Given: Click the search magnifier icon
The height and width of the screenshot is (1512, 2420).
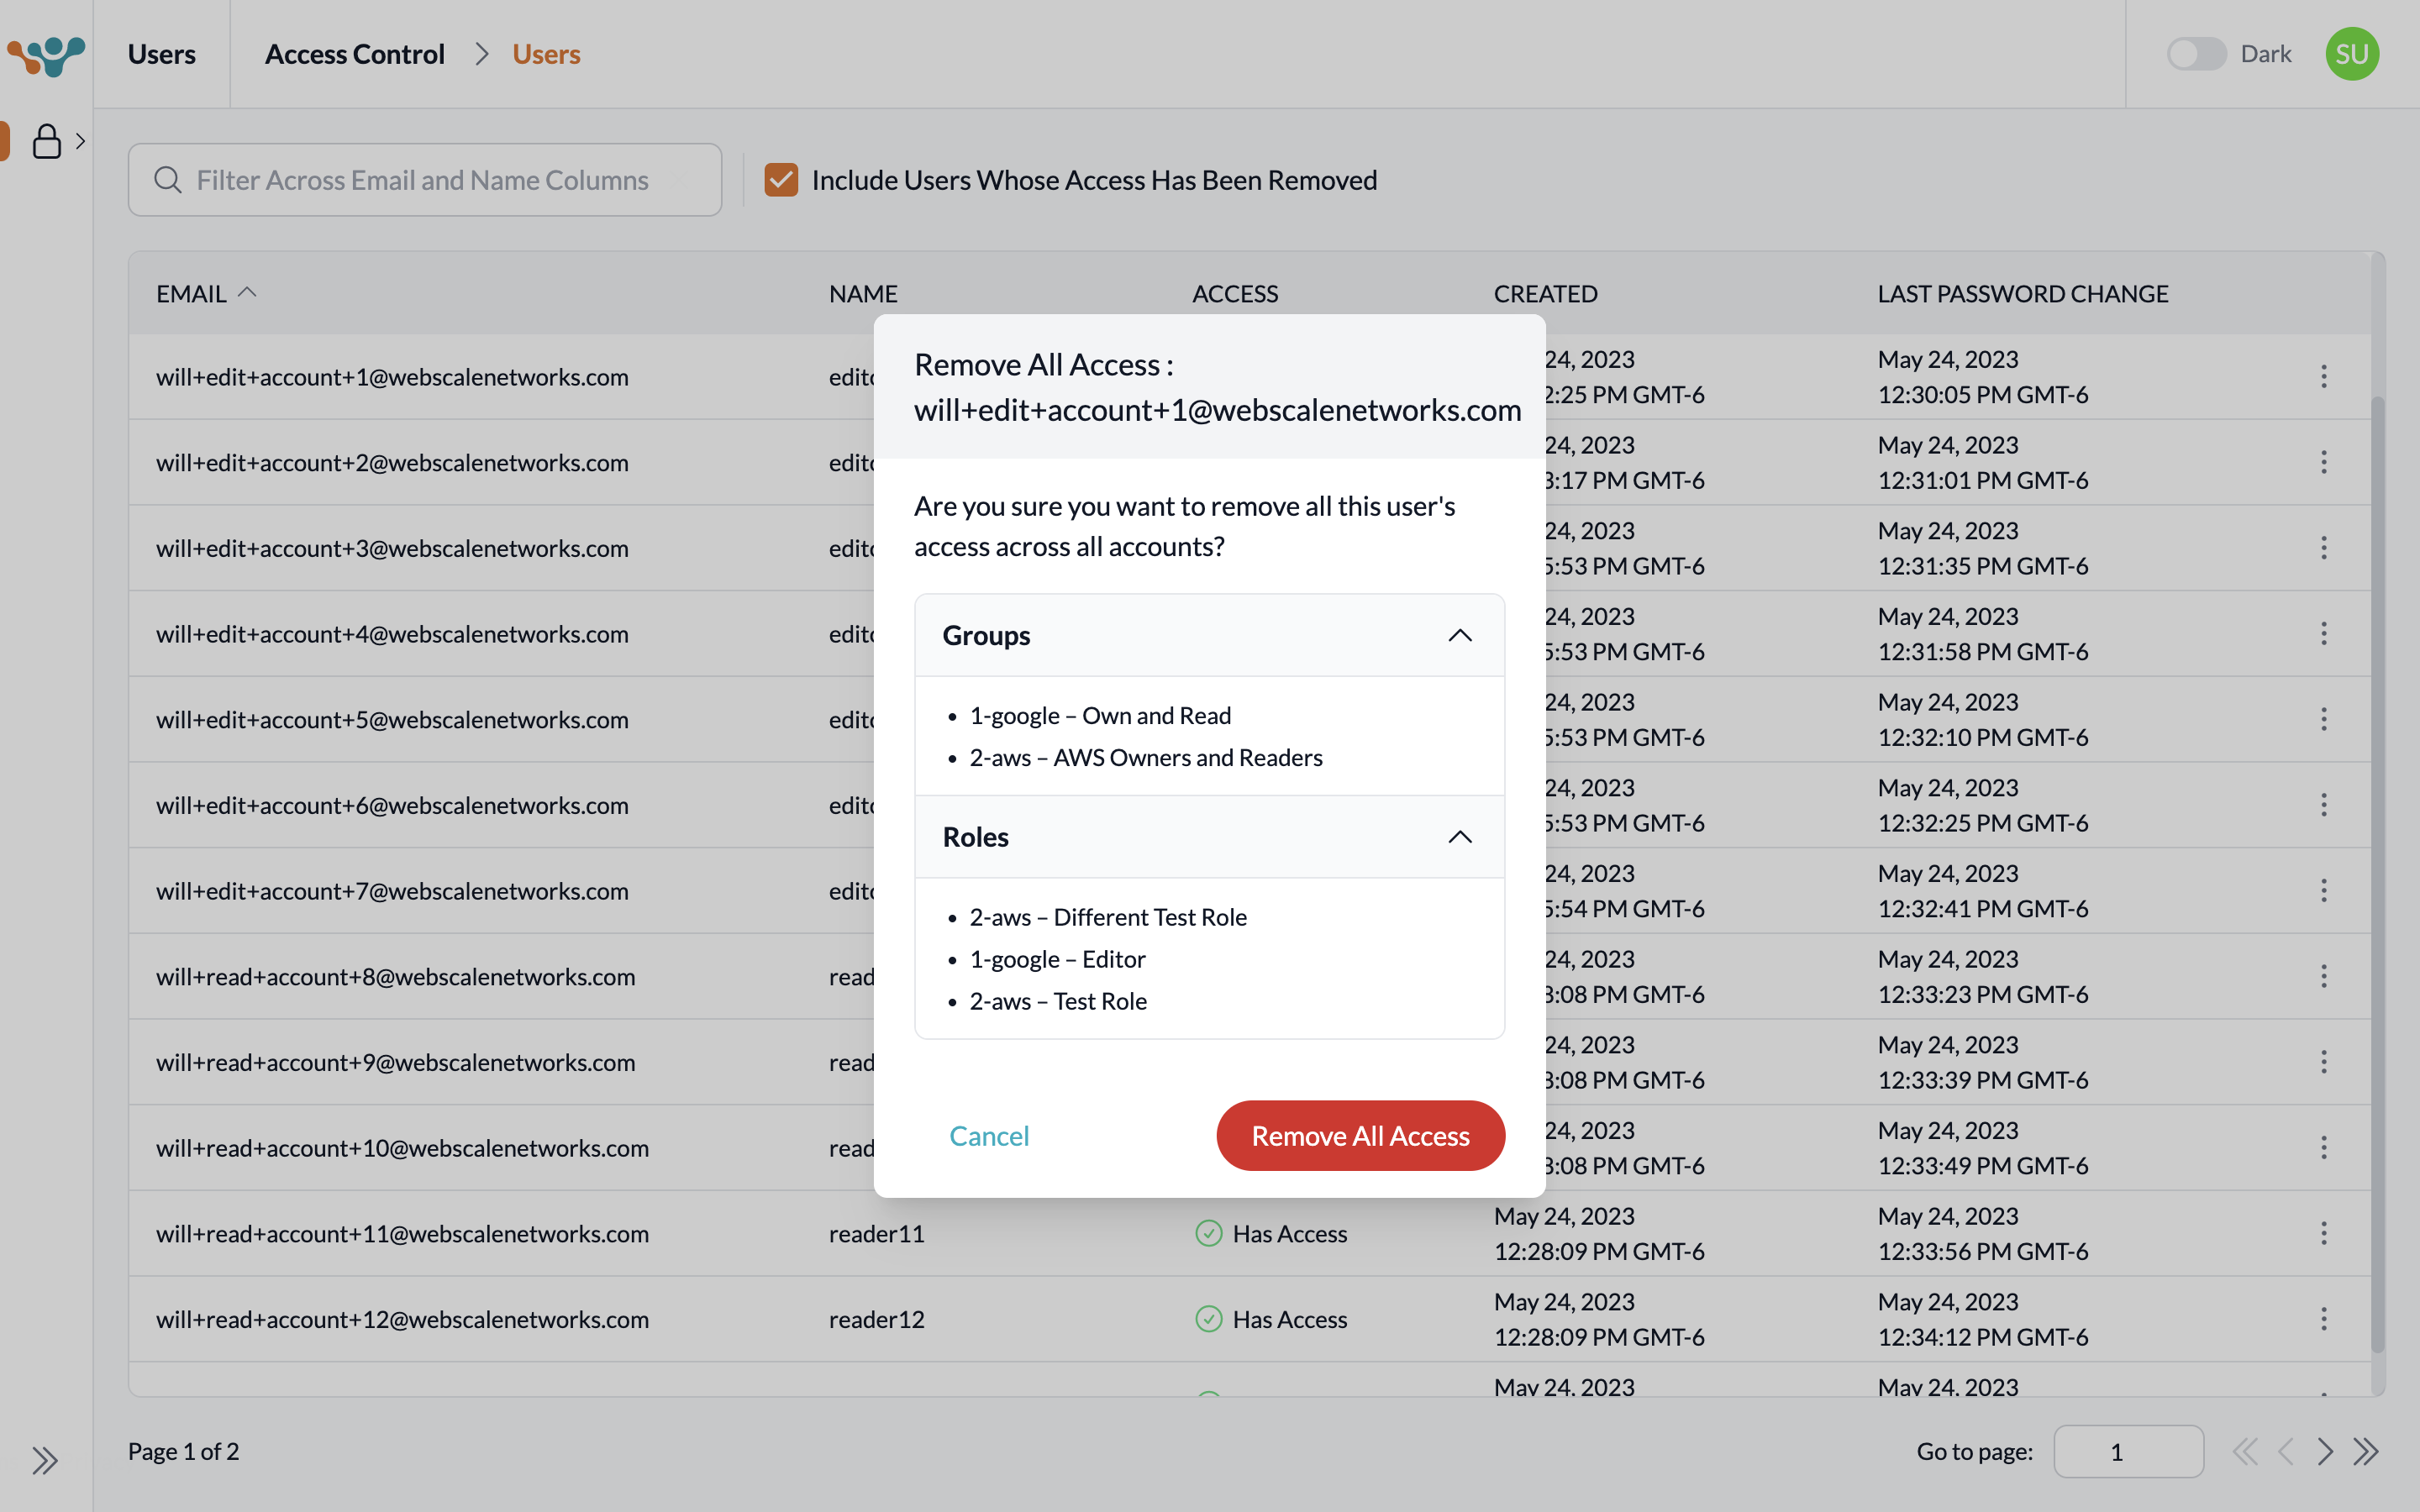Looking at the screenshot, I should pos(168,180).
